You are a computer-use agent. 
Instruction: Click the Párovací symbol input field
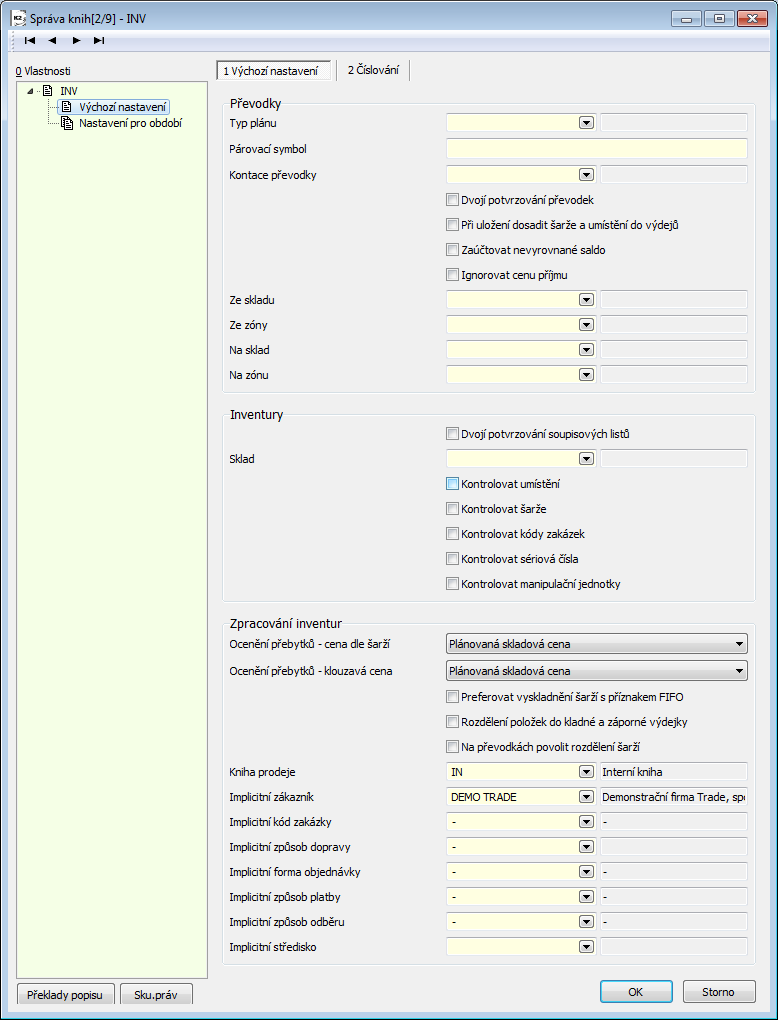tap(597, 148)
